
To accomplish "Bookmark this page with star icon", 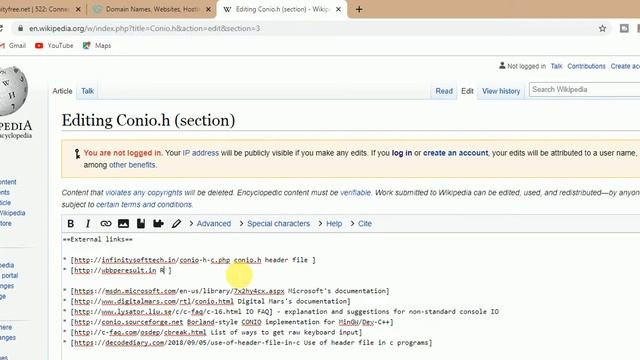I will click(602, 29).
